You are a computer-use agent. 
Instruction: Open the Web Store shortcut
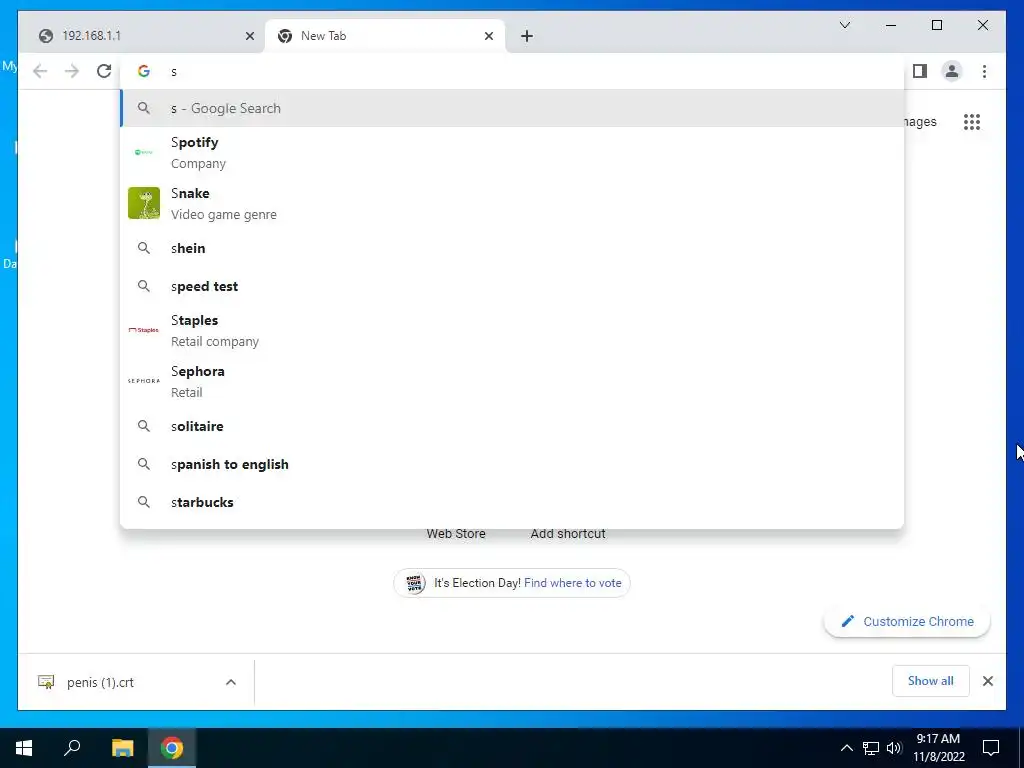(x=456, y=534)
